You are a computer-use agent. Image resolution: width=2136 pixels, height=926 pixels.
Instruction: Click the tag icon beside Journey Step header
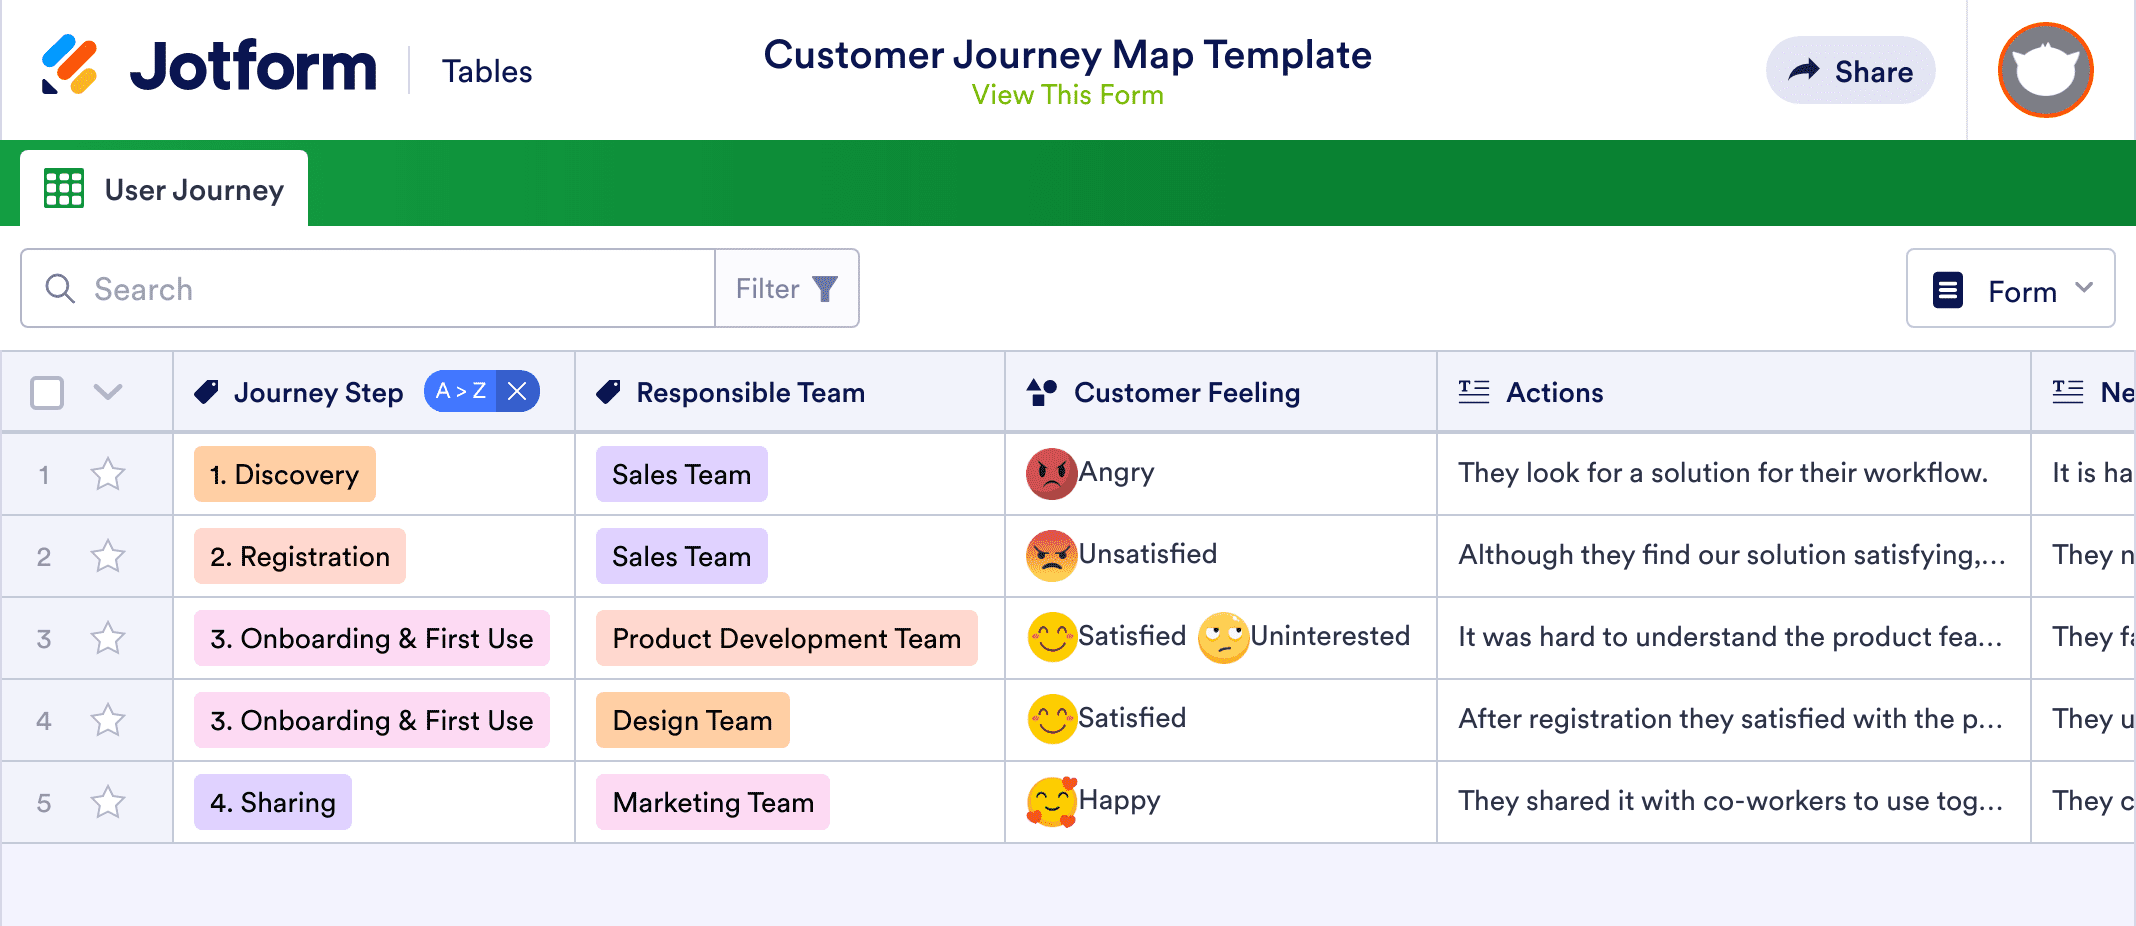pyautogui.click(x=207, y=391)
